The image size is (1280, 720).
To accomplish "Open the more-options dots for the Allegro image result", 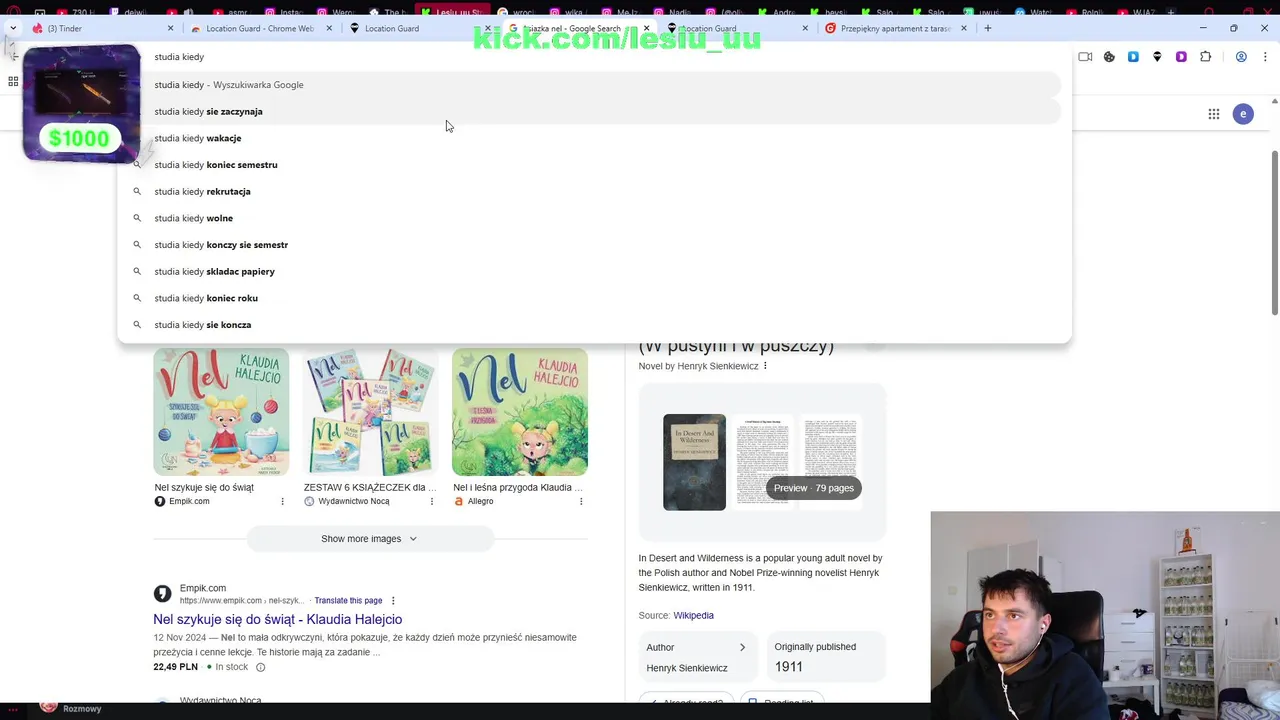I will tap(580, 501).
